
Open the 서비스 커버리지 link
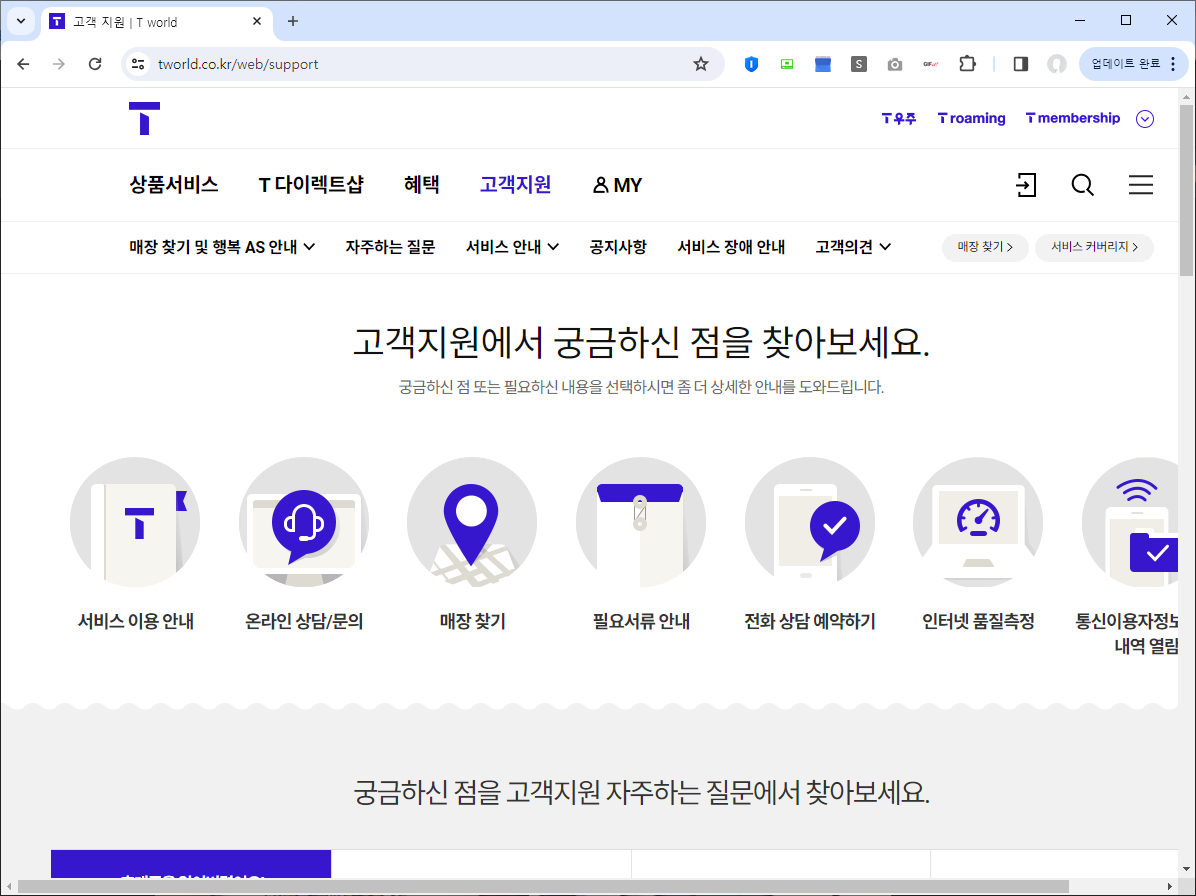pyautogui.click(x=1094, y=246)
